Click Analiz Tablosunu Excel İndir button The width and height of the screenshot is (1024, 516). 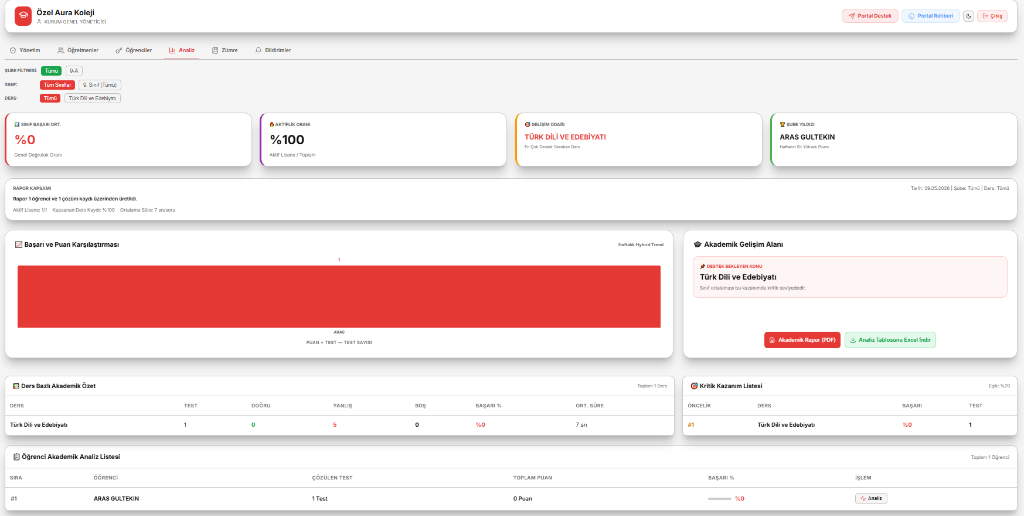(x=890, y=340)
